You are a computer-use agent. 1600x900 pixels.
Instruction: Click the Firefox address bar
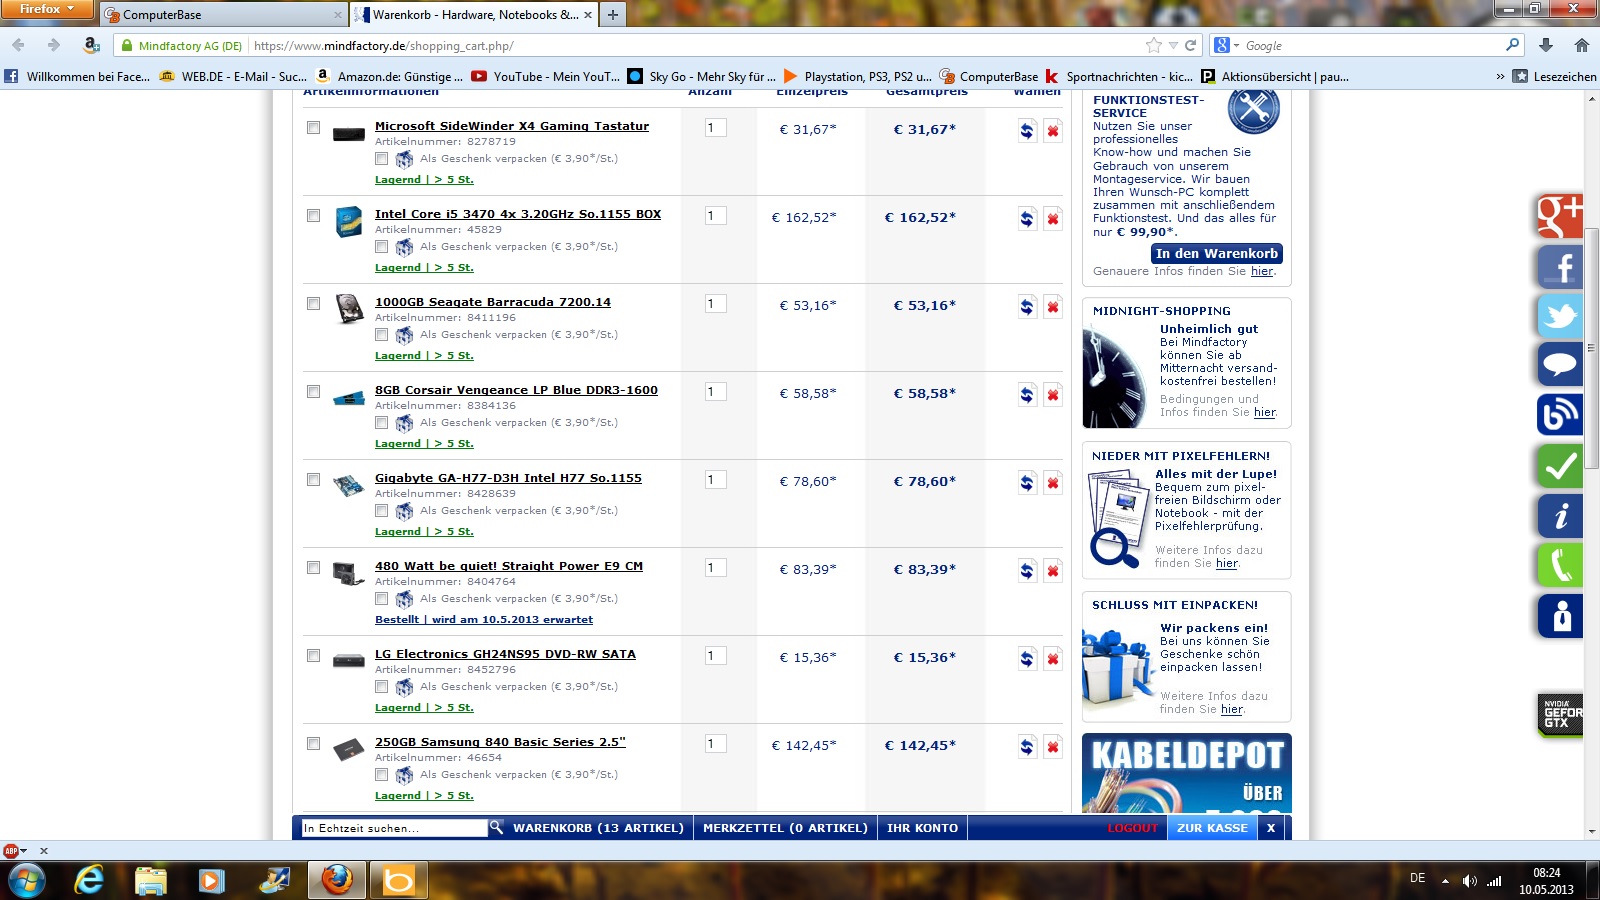(695, 45)
